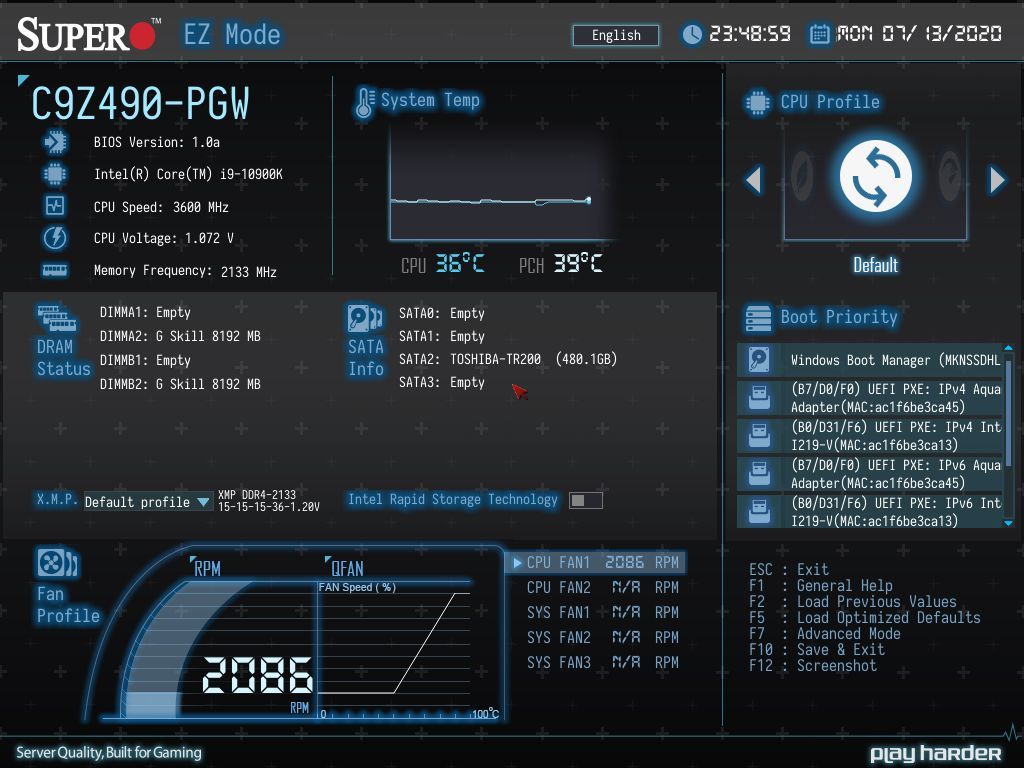The height and width of the screenshot is (768, 1024).
Task: Select the SYS FAN2 row
Action: (x=602, y=637)
